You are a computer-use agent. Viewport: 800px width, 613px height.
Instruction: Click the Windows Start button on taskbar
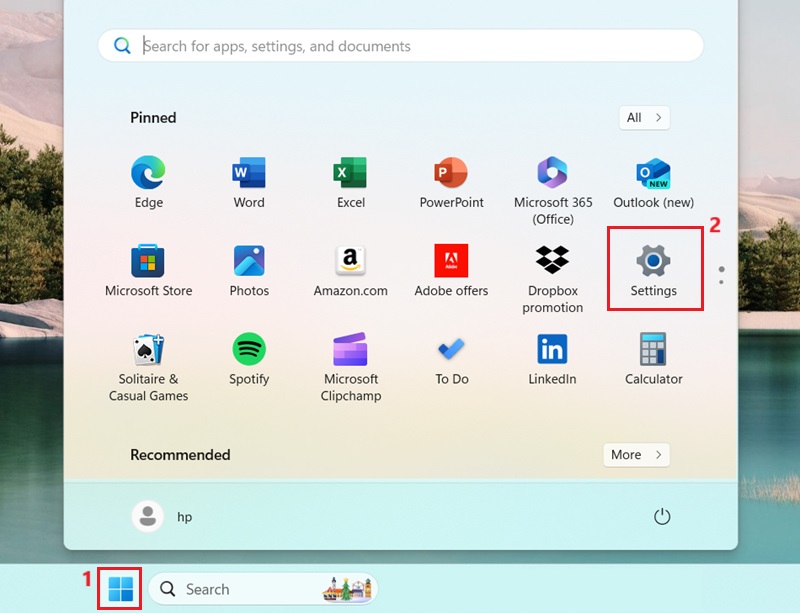(x=120, y=589)
